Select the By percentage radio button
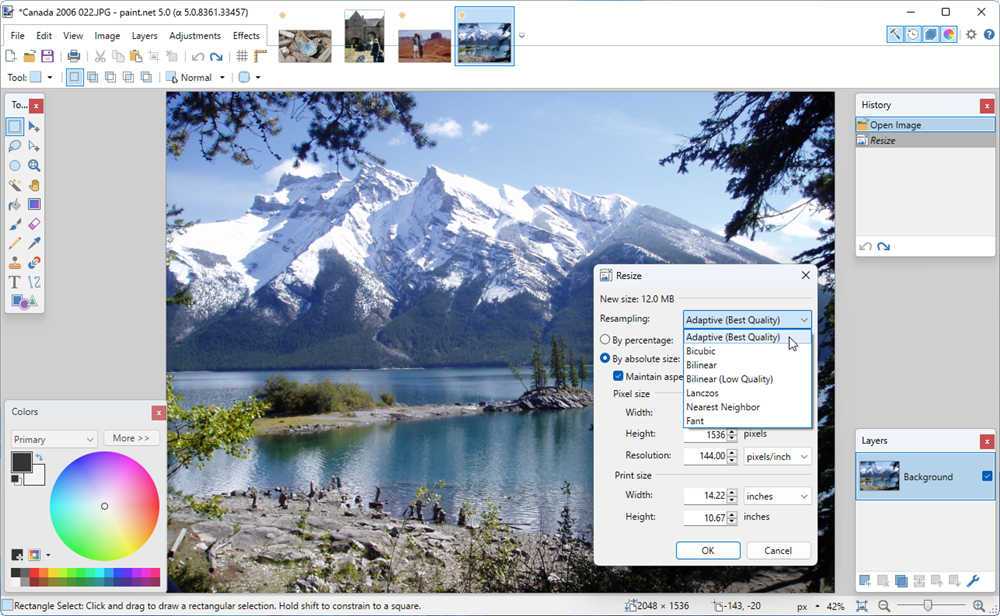This screenshot has width=1000, height=616. tap(605, 340)
